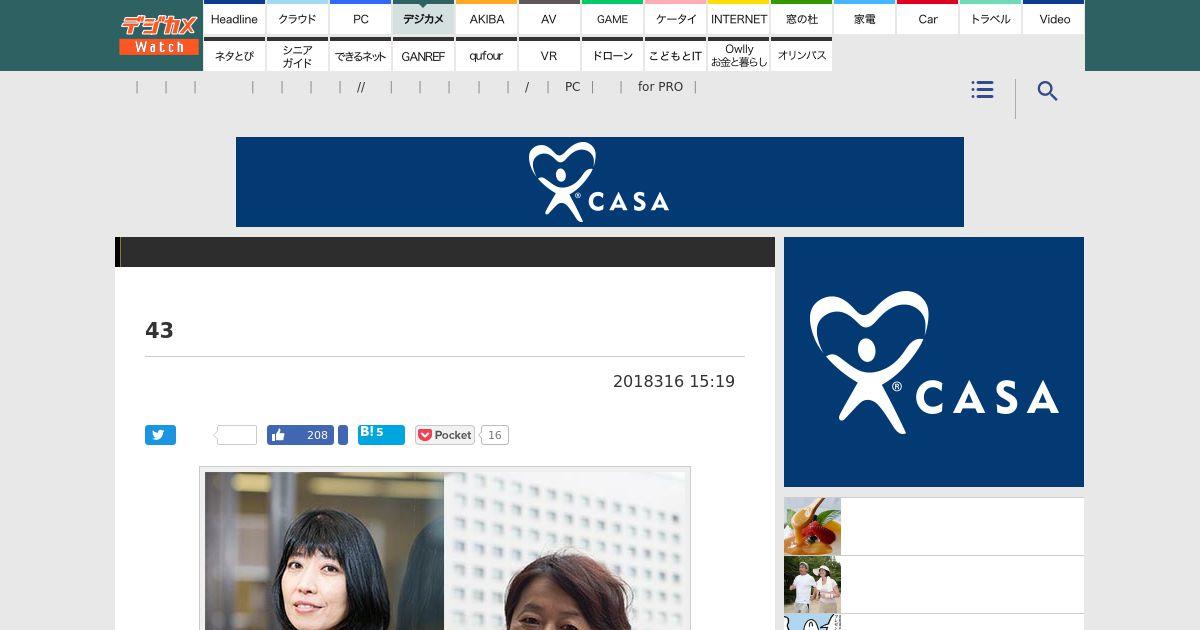Image resolution: width=1200 pixels, height=630 pixels.
Task: Open the ドローン tab
Action: pyautogui.click(x=612, y=55)
